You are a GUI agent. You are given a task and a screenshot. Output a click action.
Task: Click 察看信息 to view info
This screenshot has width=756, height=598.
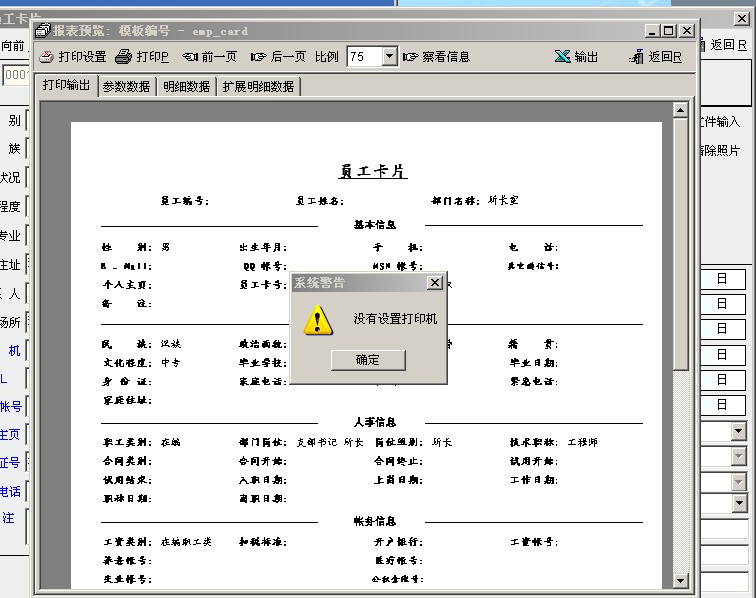point(436,57)
